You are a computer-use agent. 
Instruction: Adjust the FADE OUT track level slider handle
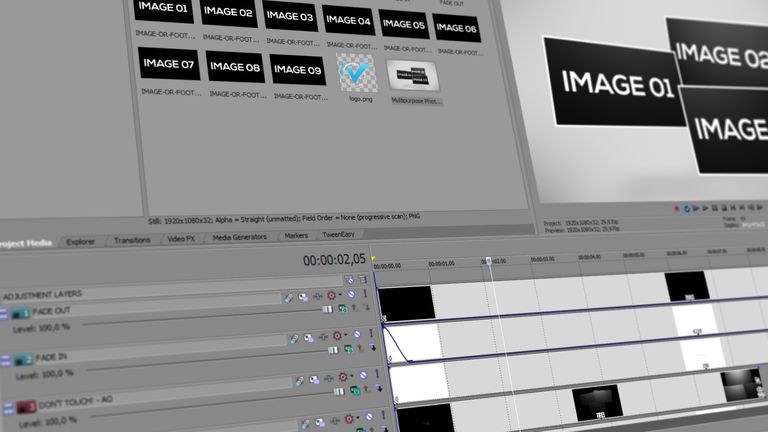coord(327,309)
